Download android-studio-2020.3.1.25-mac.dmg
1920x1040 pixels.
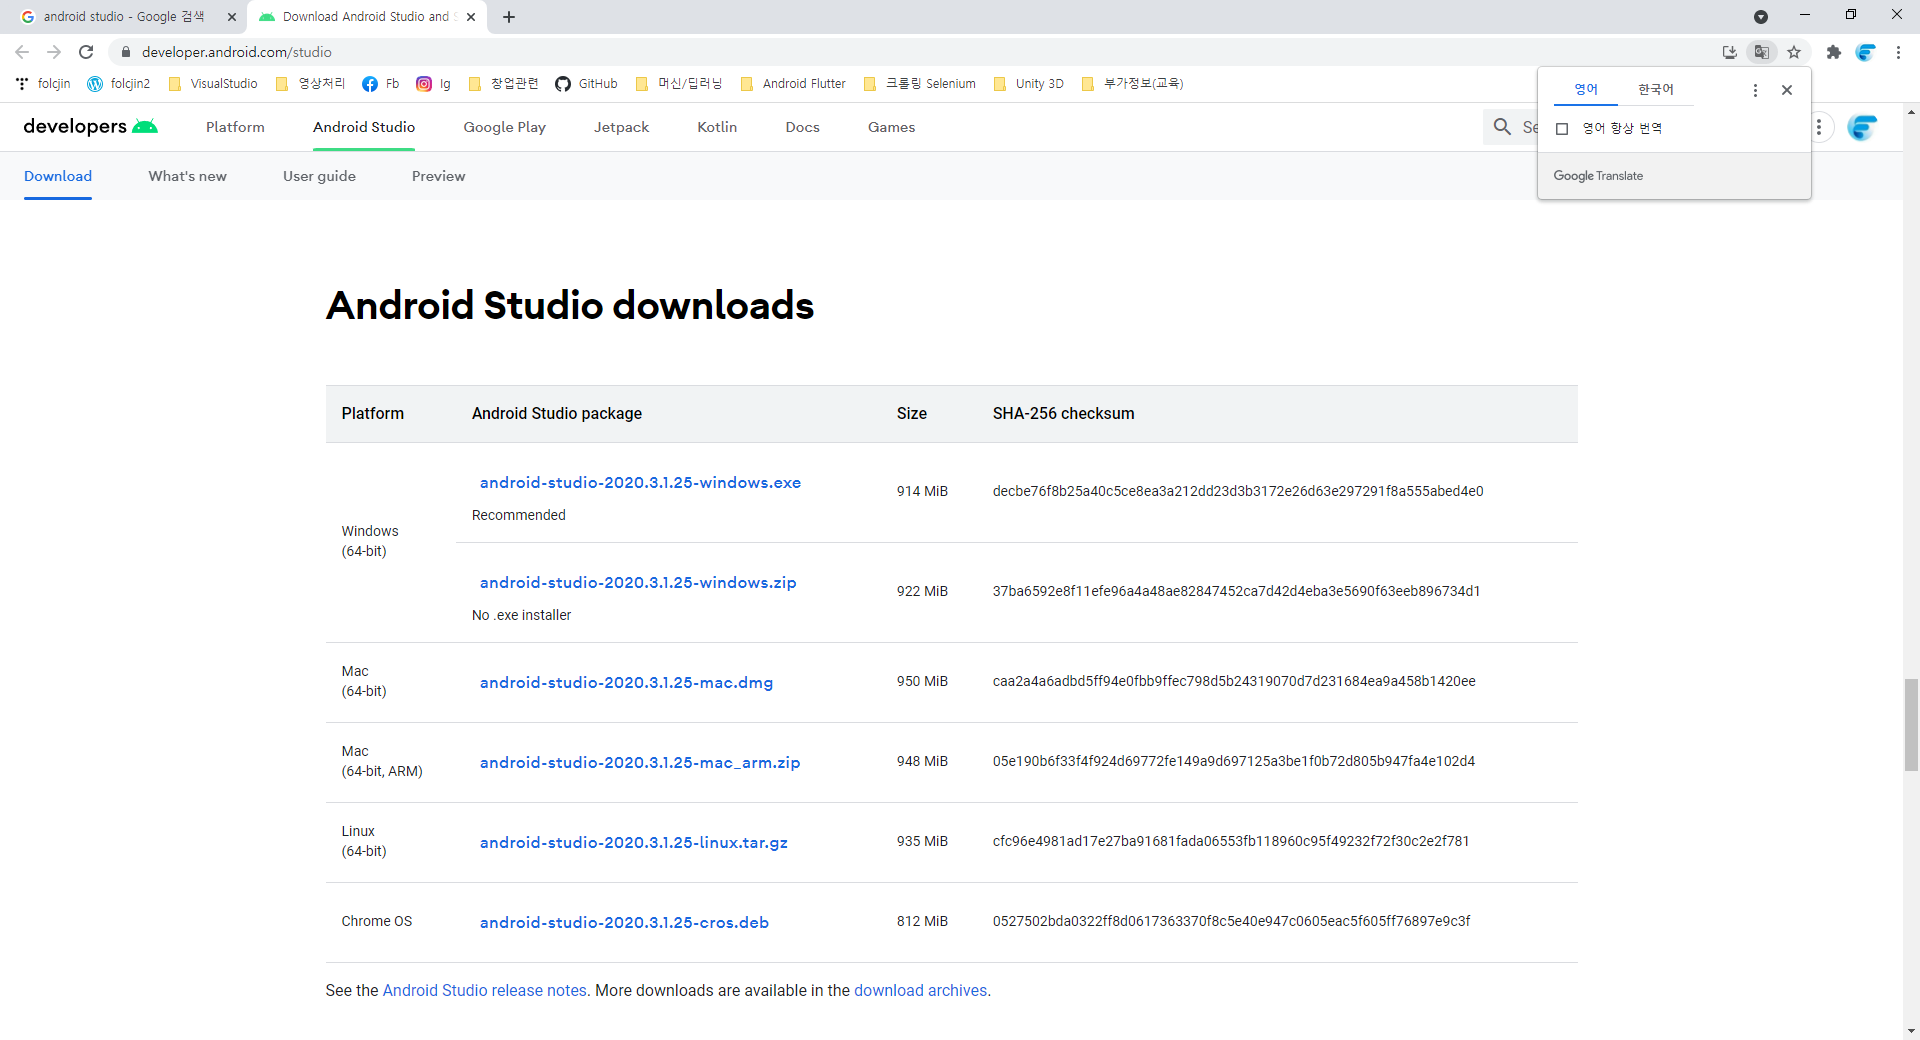[626, 683]
